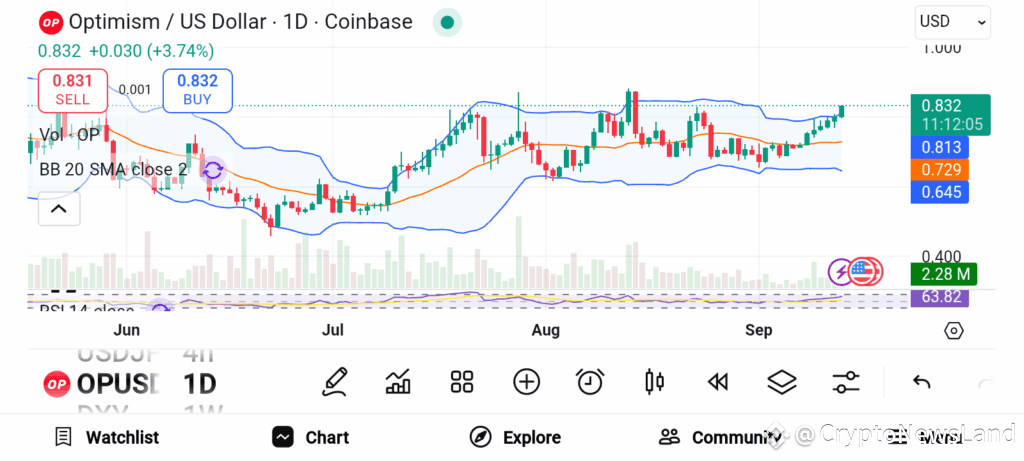Open the object tree layers icon
This screenshot has height=461, width=1024.
[782, 382]
